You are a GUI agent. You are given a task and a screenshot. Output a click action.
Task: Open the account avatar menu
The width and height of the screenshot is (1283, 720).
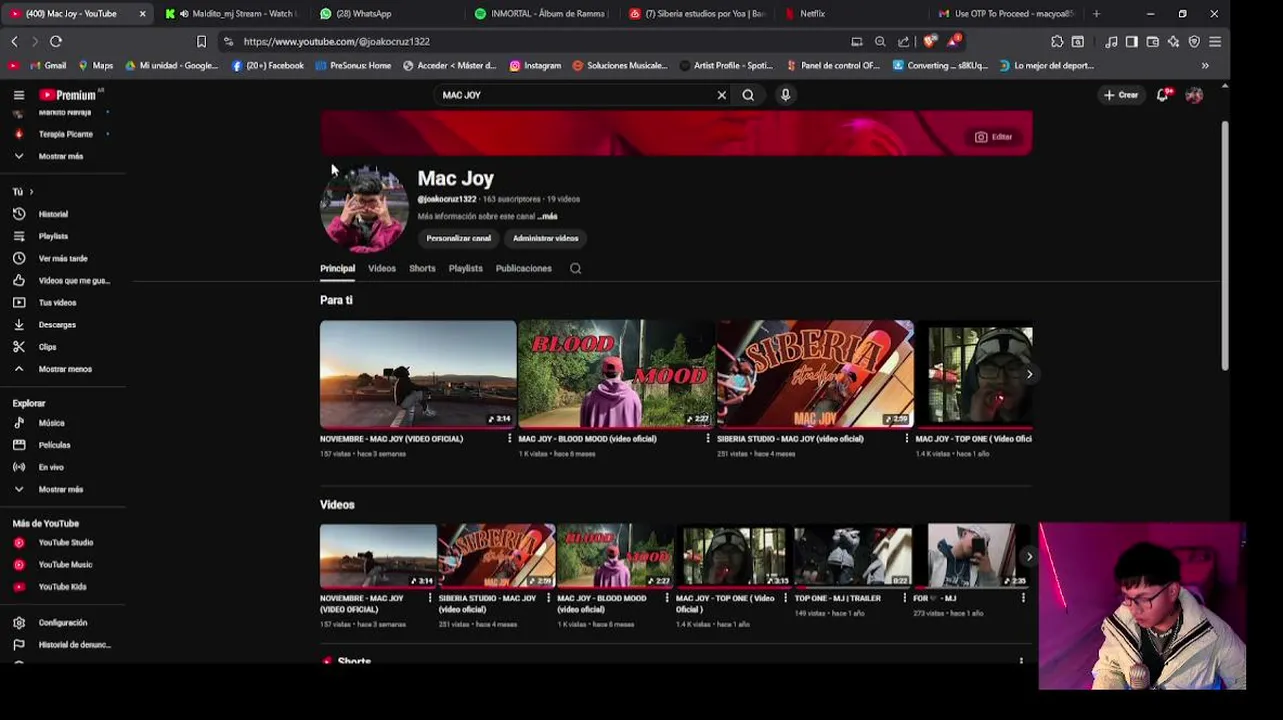(x=1194, y=95)
